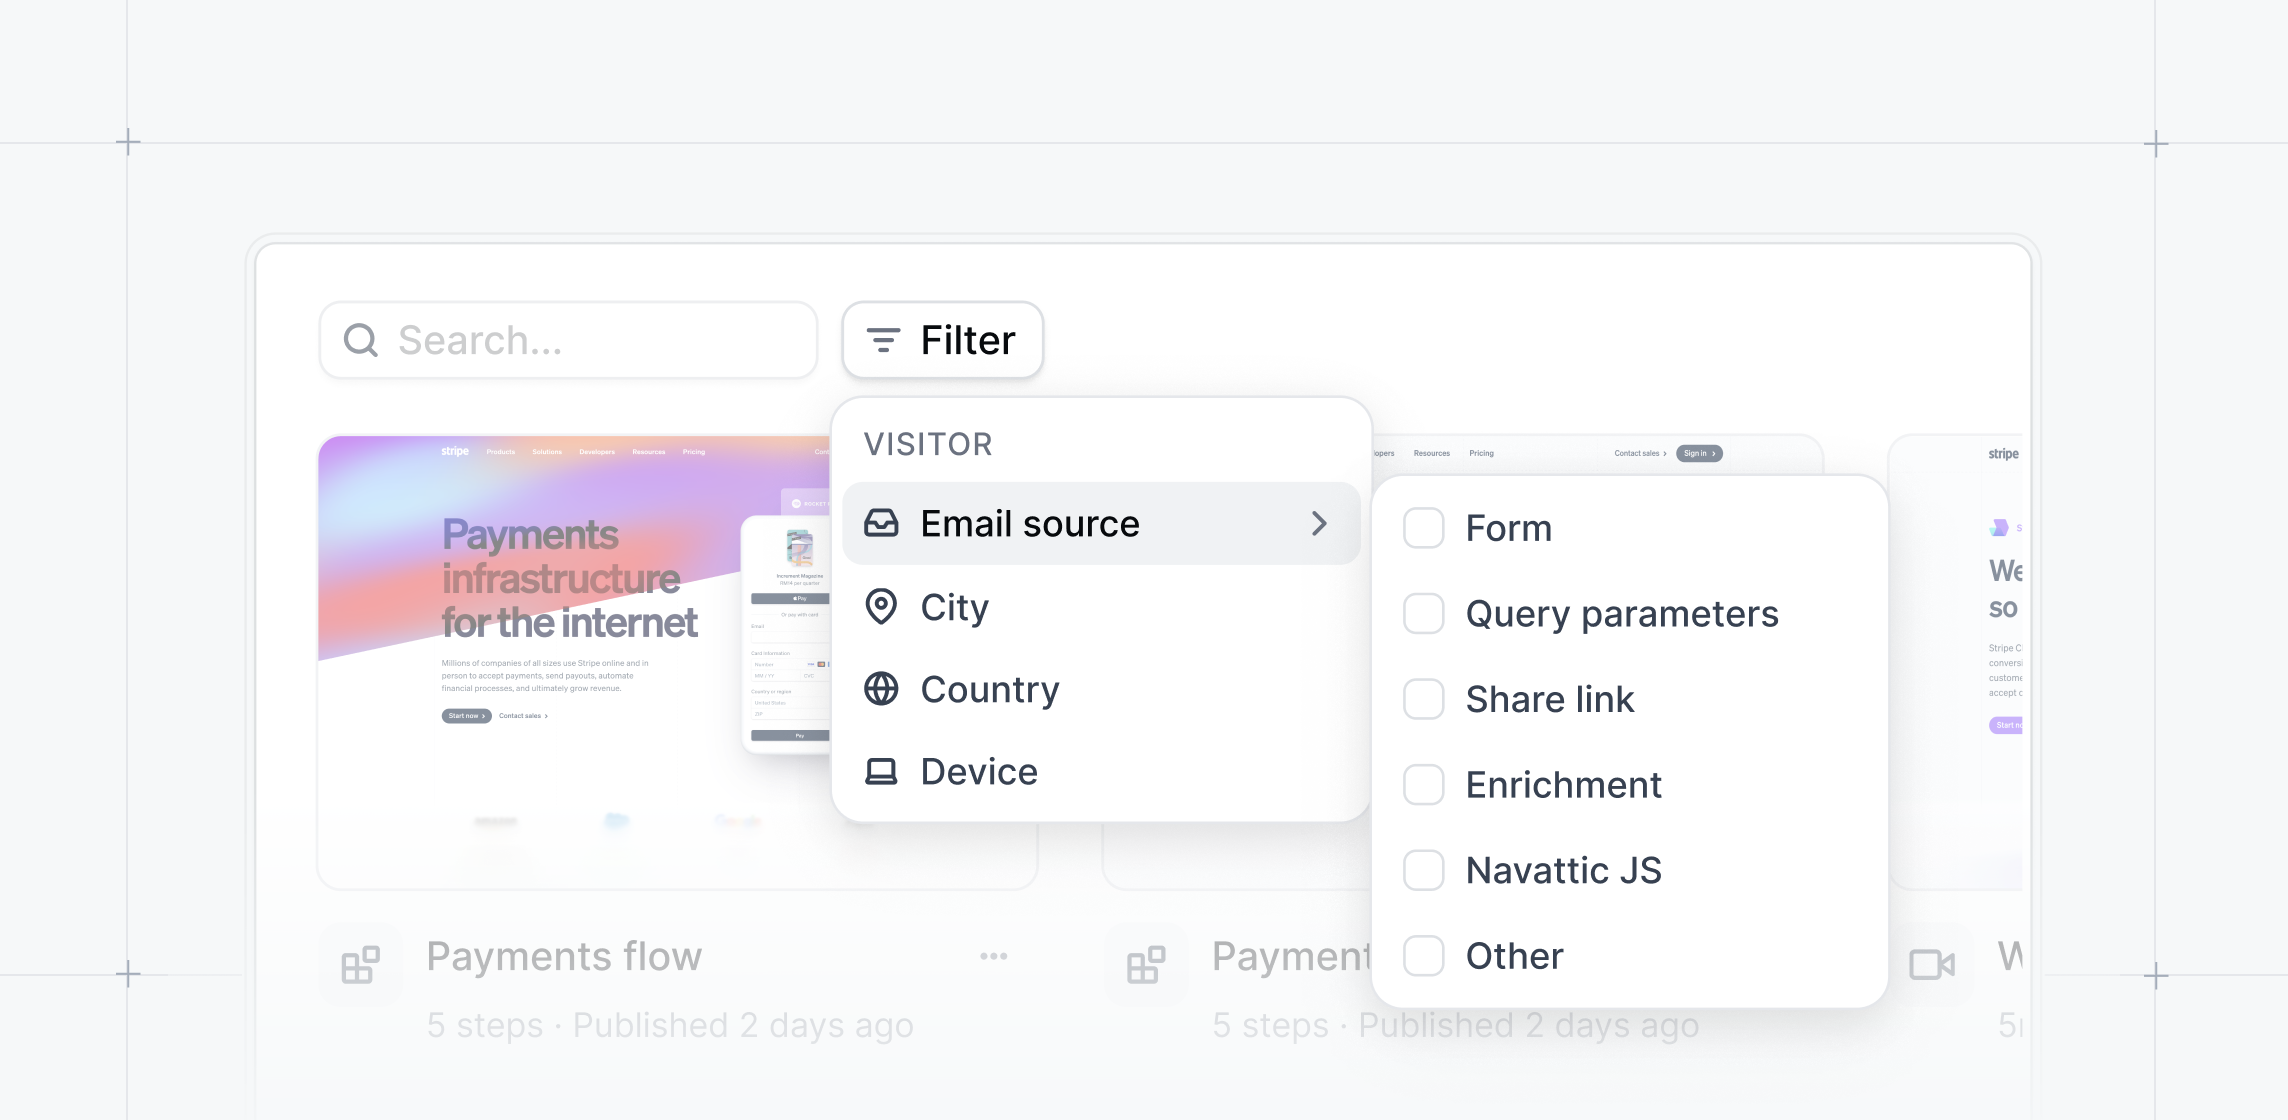The image size is (2288, 1120).
Task: Click the Contact sales link
Action: coord(1637,453)
